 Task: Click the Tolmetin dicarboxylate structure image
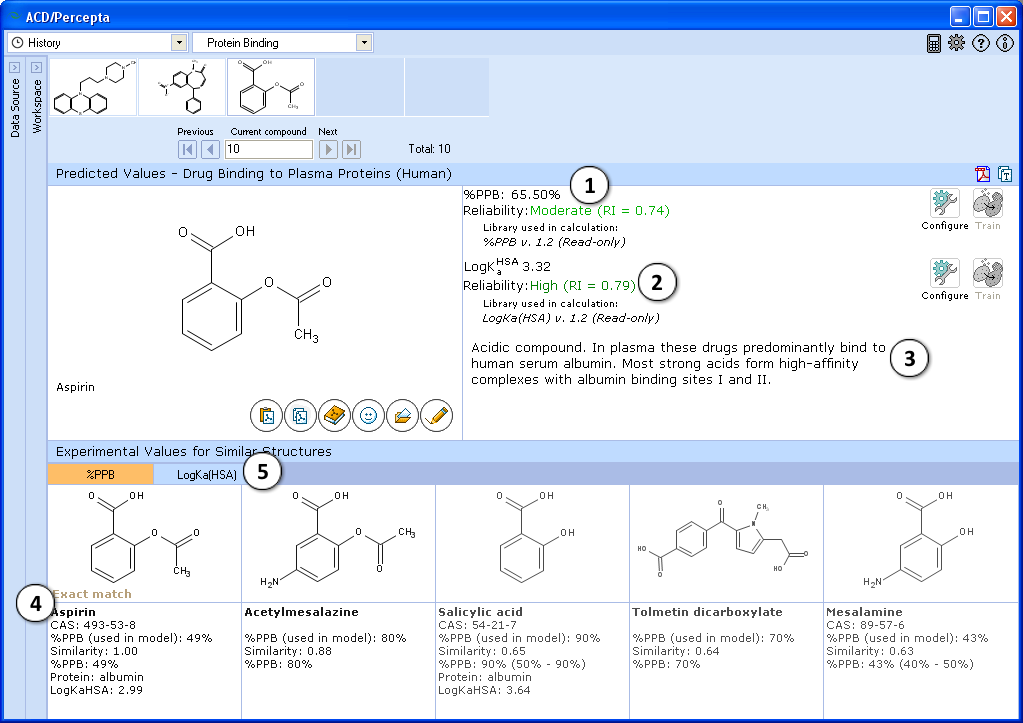click(723, 539)
